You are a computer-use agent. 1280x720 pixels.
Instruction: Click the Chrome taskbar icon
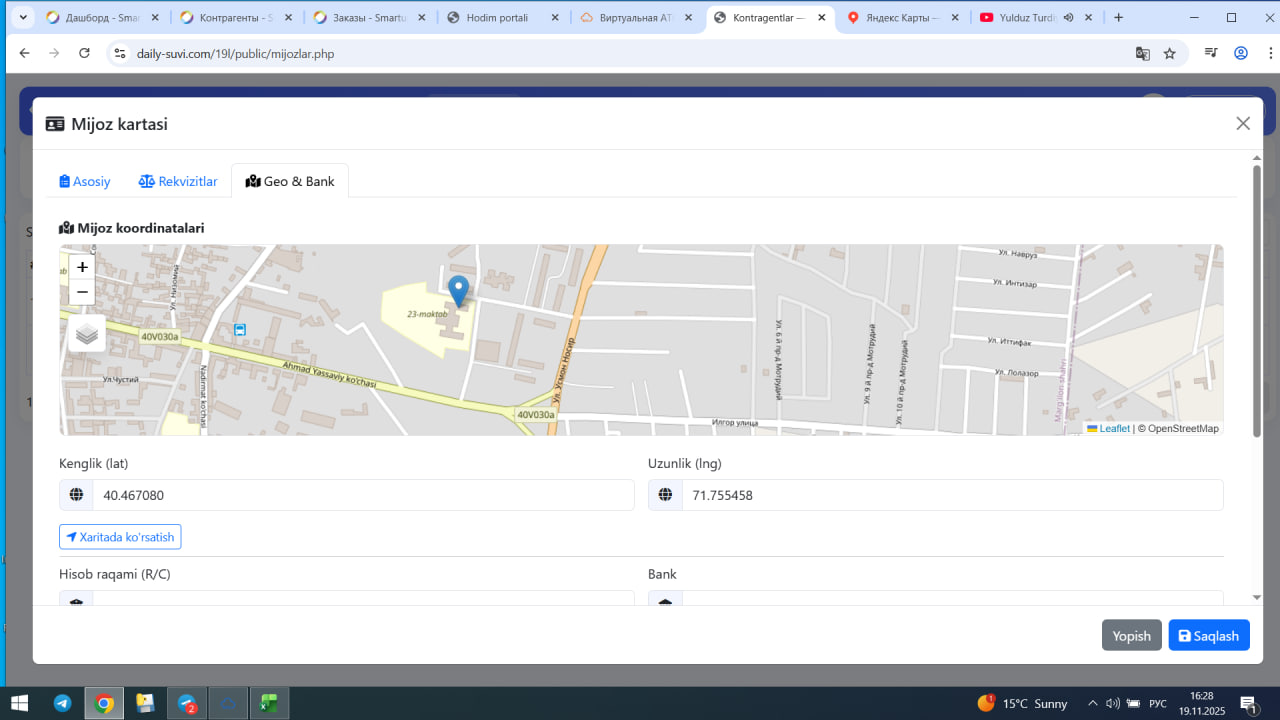point(104,703)
